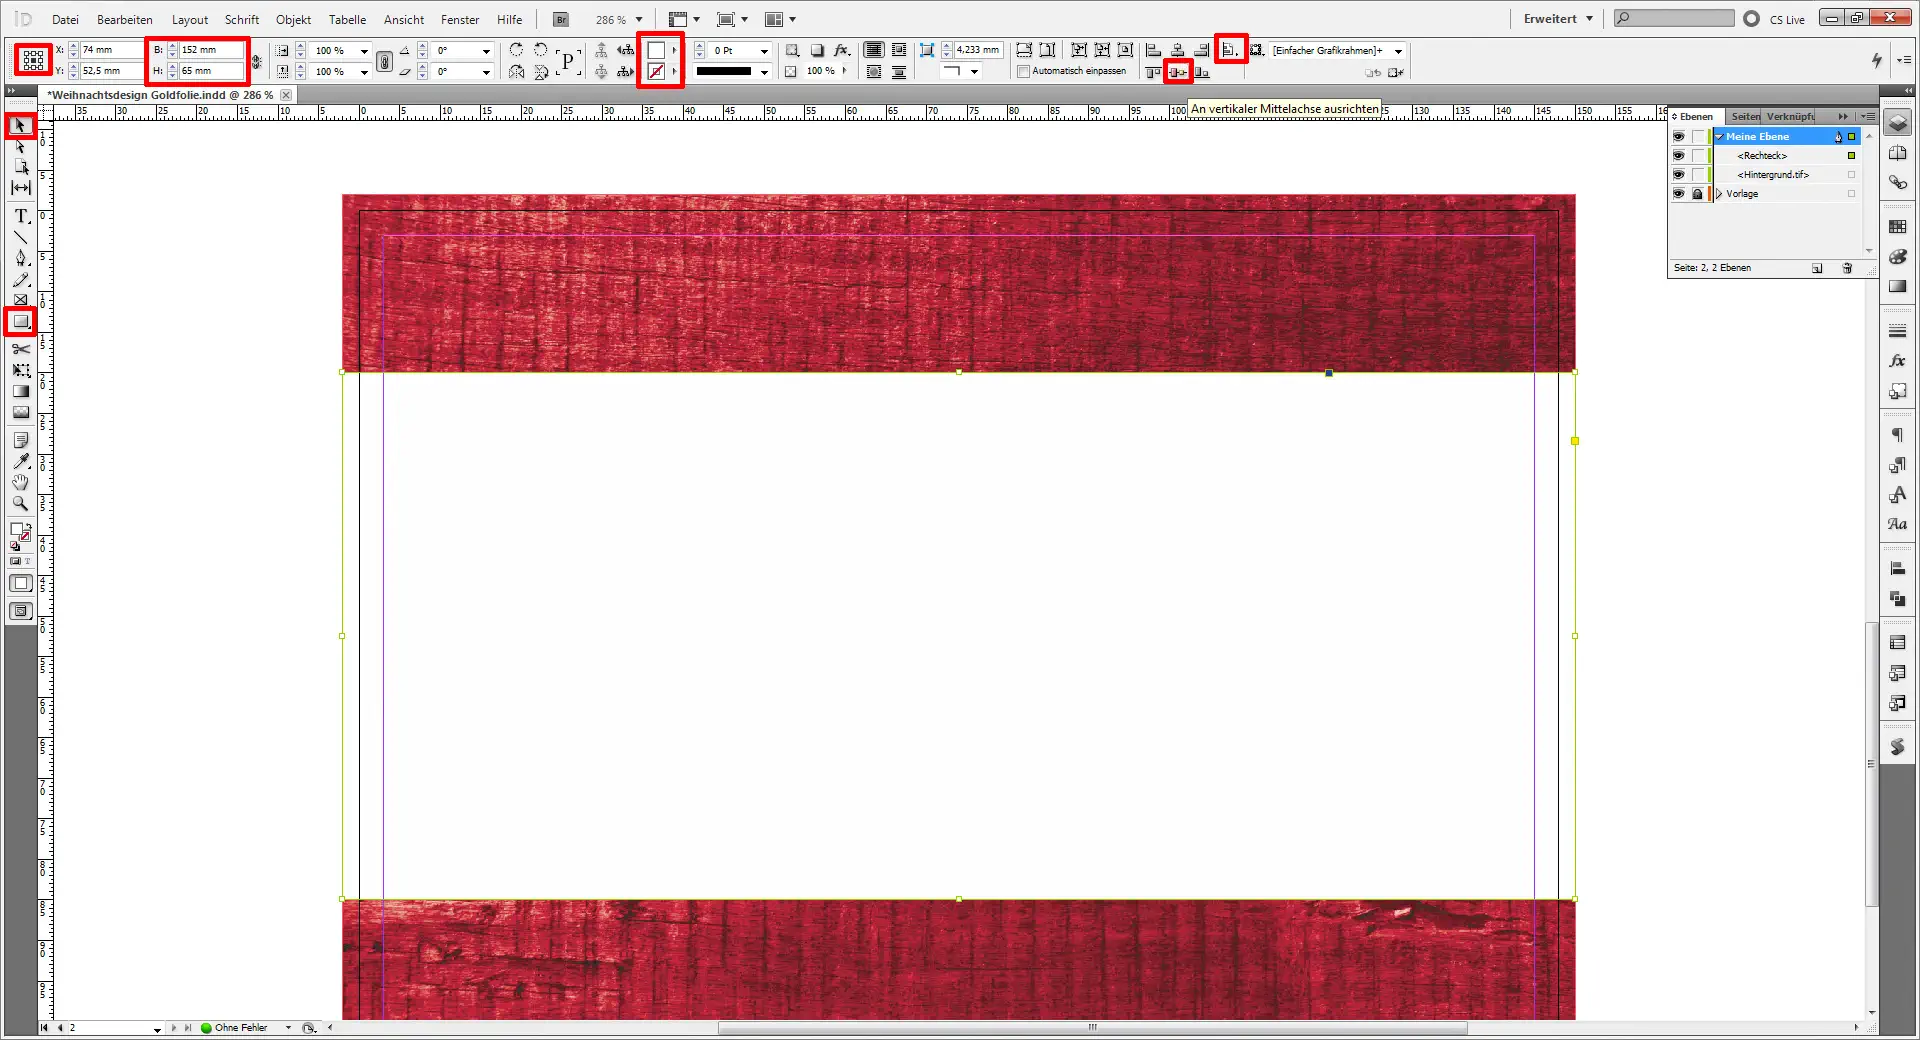Enable the Automatisch einpassen checkbox
Viewport: 1920px width, 1040px height.
(1023, 71)
